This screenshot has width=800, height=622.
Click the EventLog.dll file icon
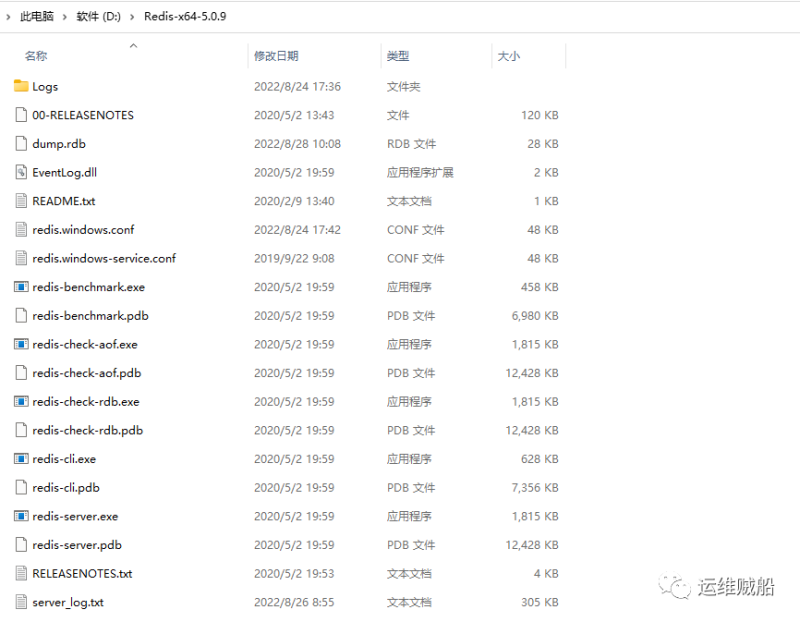(22, 172)
